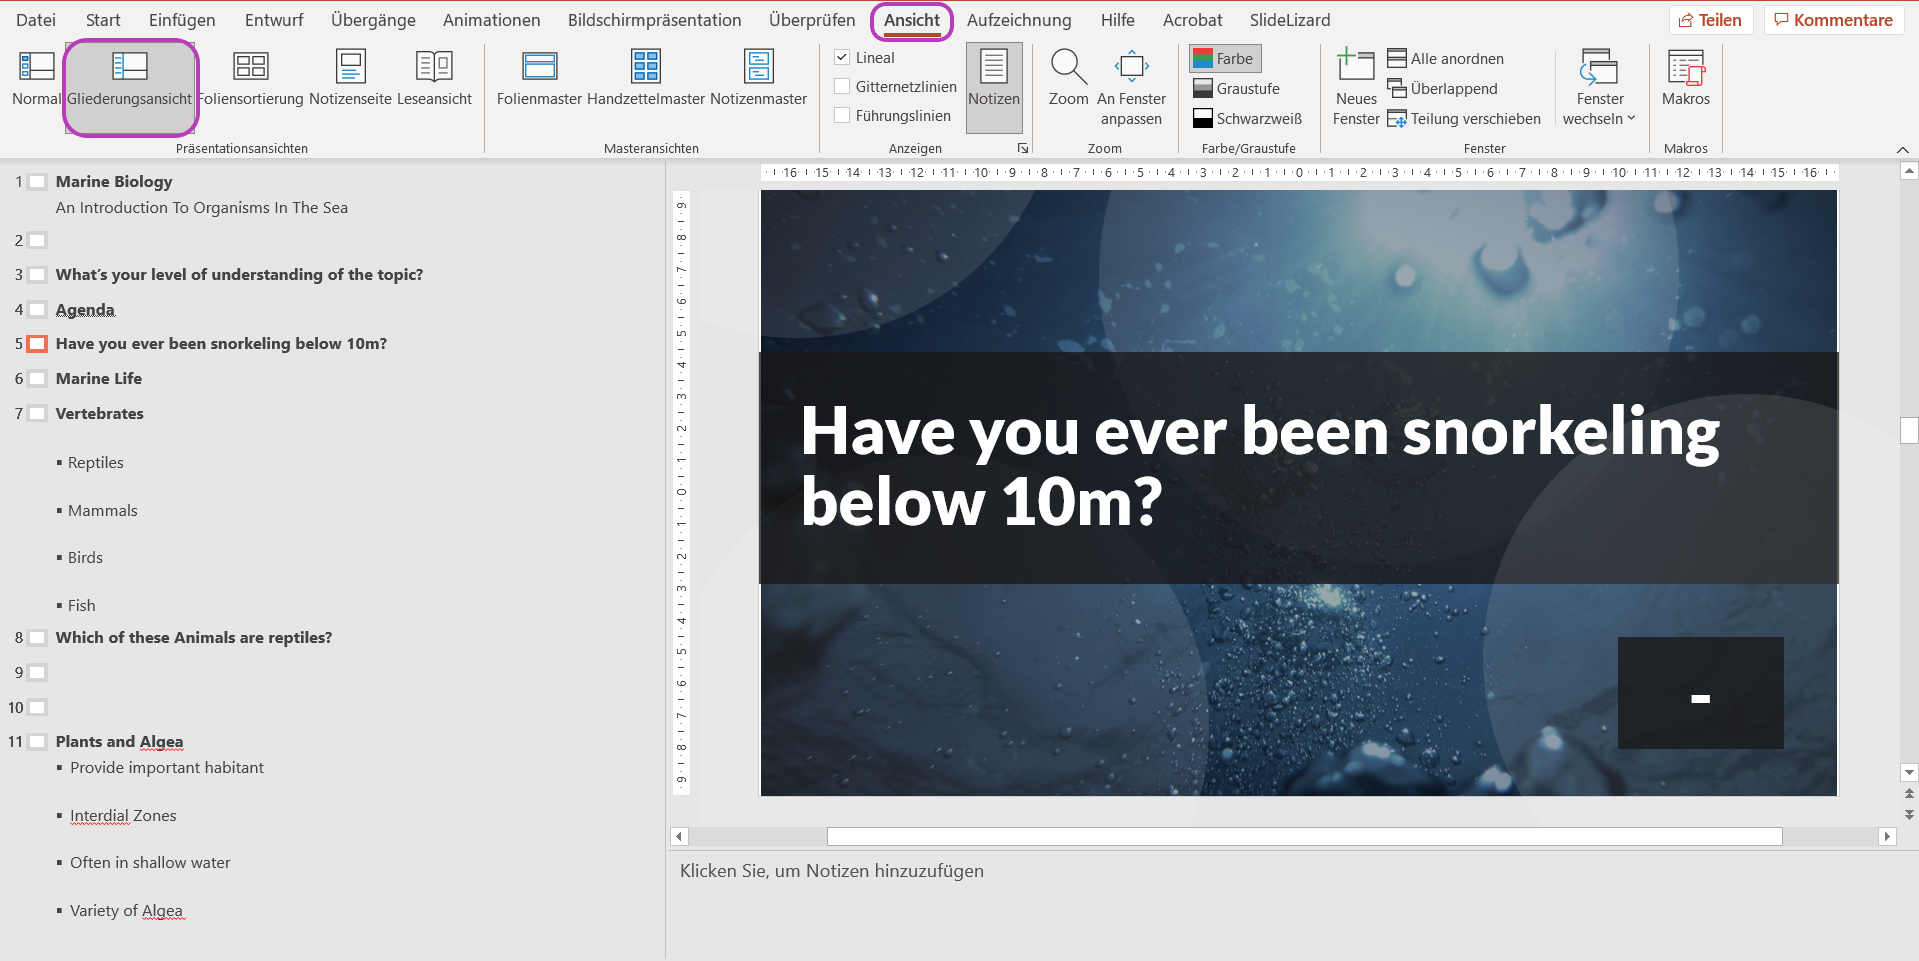Click outline bullet "Mammals"
This screenshot has width=1919, height=961.
point(103,511)
